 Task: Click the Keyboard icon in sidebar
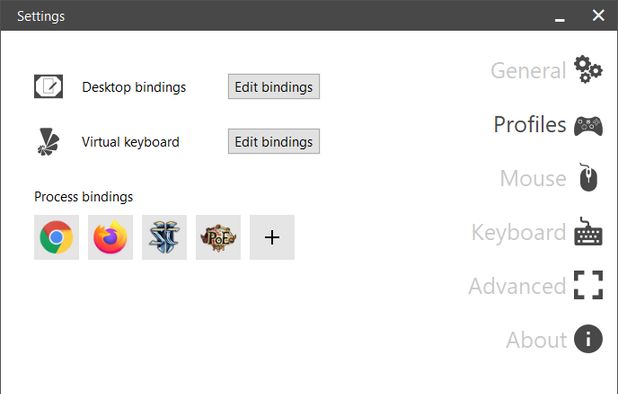(x=588, y=232)
